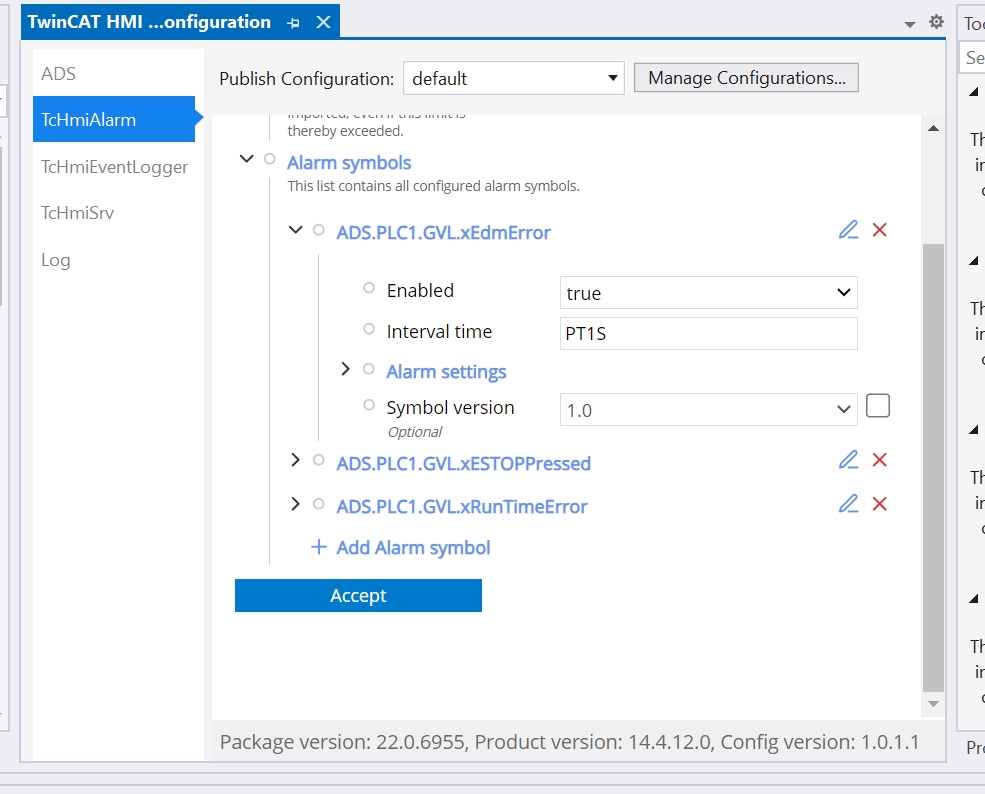Click the Interval time PT1S field
The height and width of the screenshot is (794, 985).
pos(709,334)
